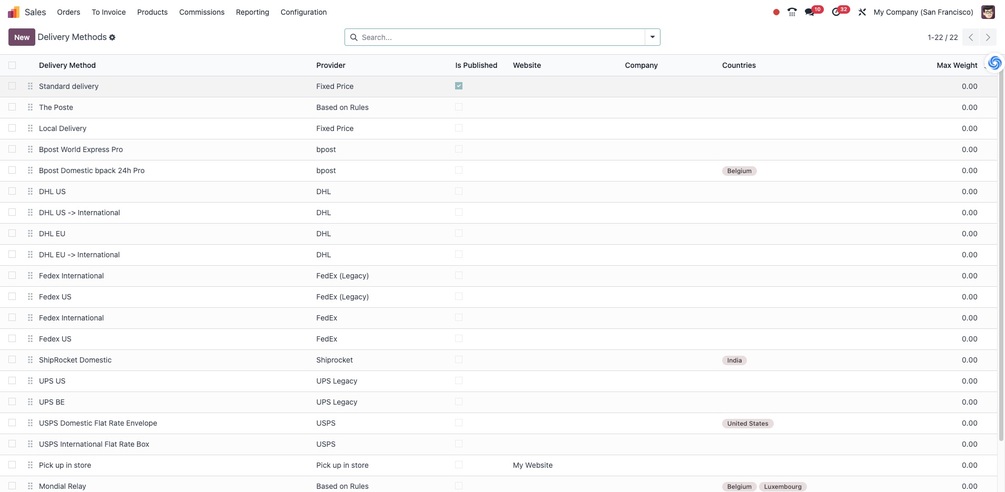Screen dimensions: 1005x492
Task: Open the Sales app name link
Action: click(35, 12)
